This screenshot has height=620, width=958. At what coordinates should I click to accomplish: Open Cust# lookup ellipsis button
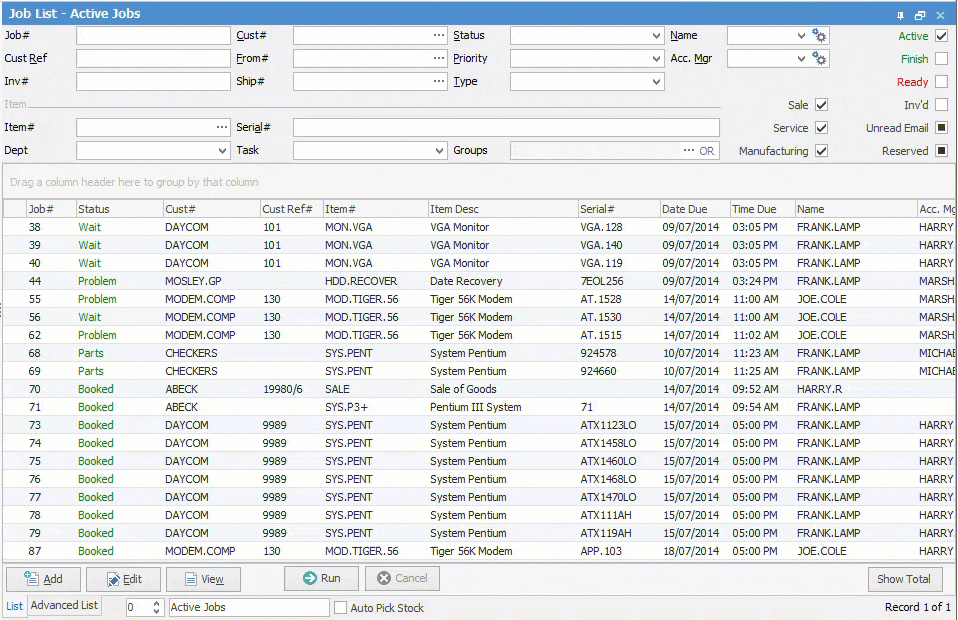point(438,36)
